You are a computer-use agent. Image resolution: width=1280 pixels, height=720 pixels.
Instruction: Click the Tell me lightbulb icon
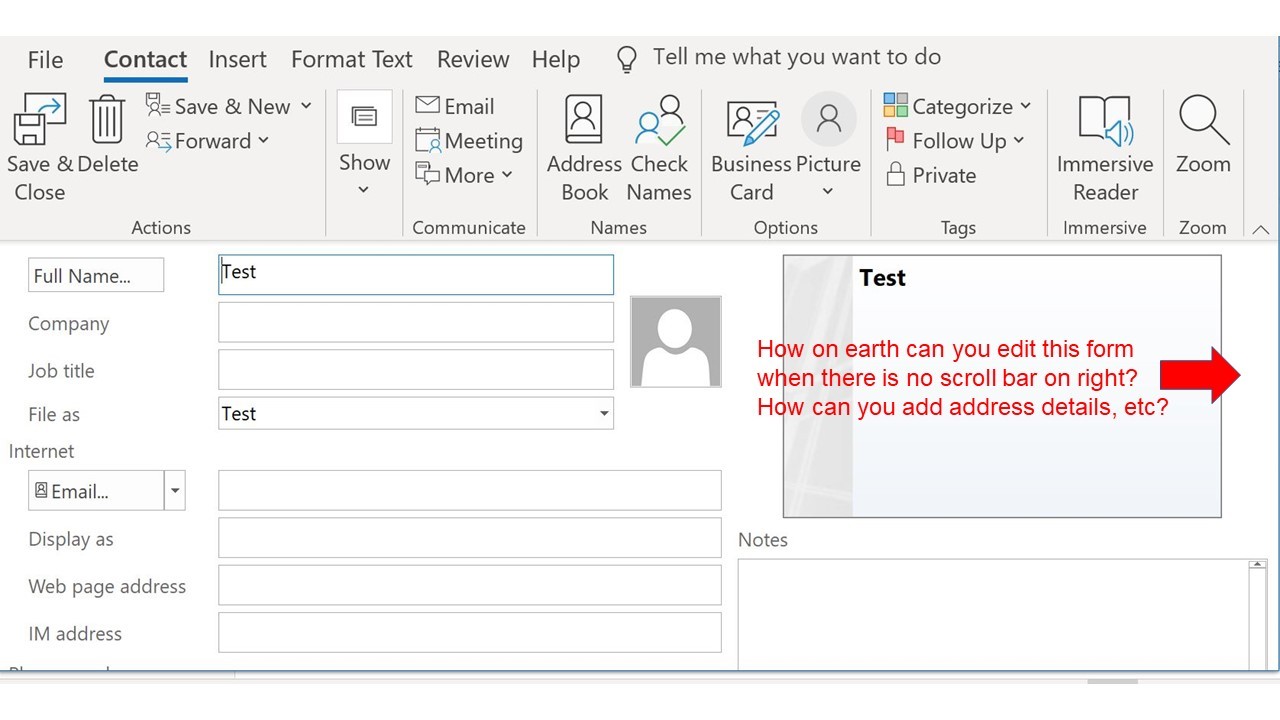627,60
